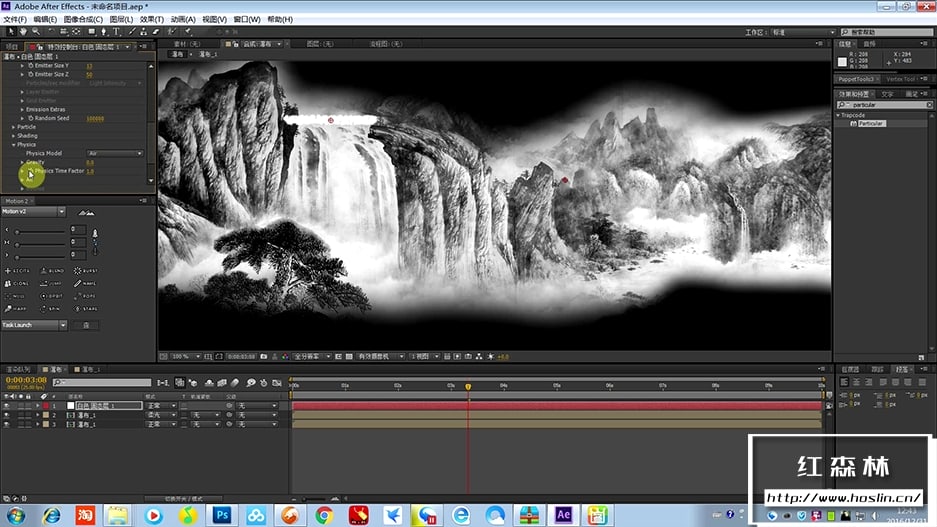
Task: Select the Eraser tool
Action: [x=156, y=32]
